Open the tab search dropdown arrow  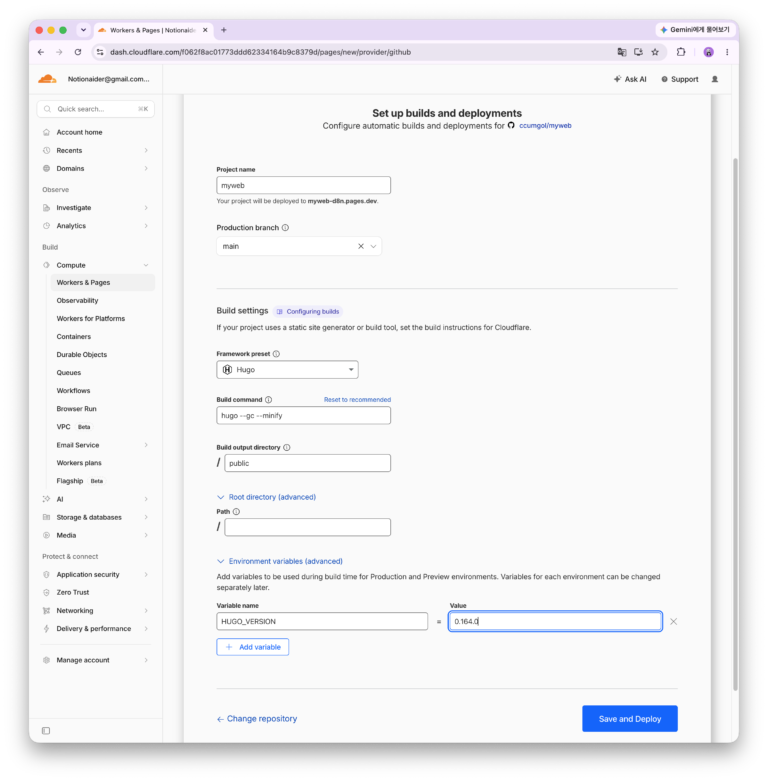tap(83, 30)
